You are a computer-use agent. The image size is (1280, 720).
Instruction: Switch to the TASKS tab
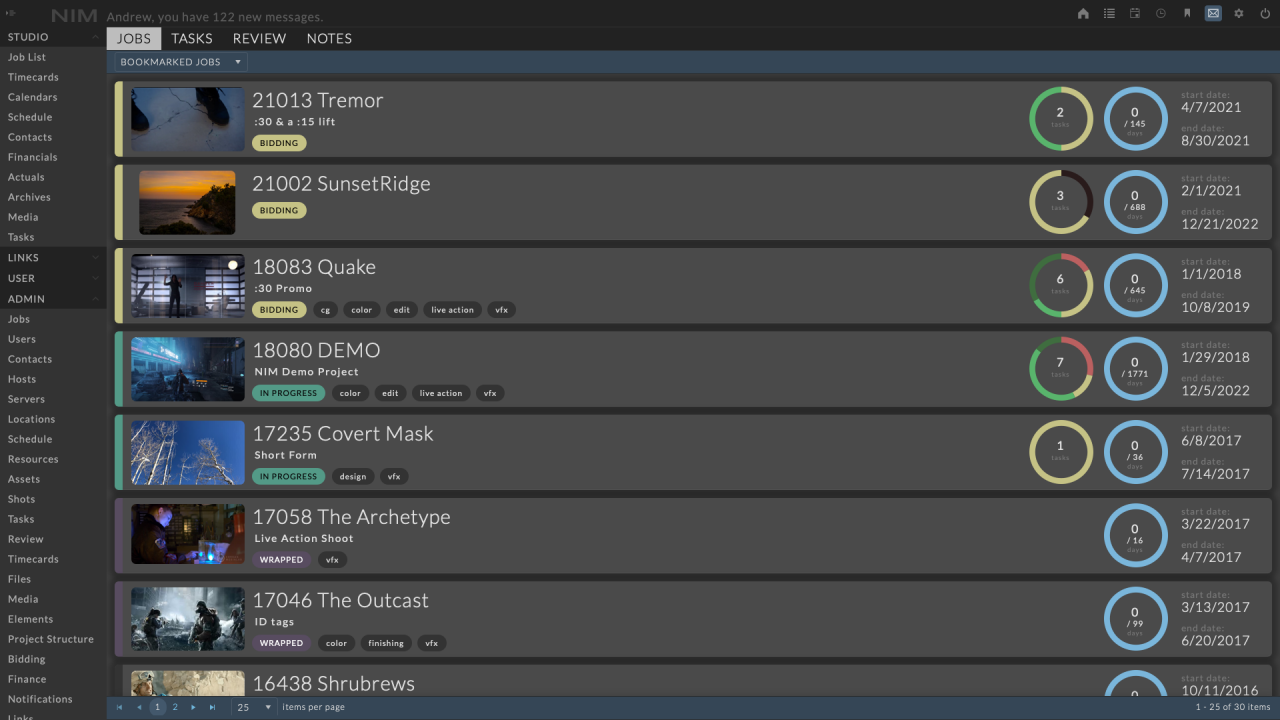click(191, 38)
